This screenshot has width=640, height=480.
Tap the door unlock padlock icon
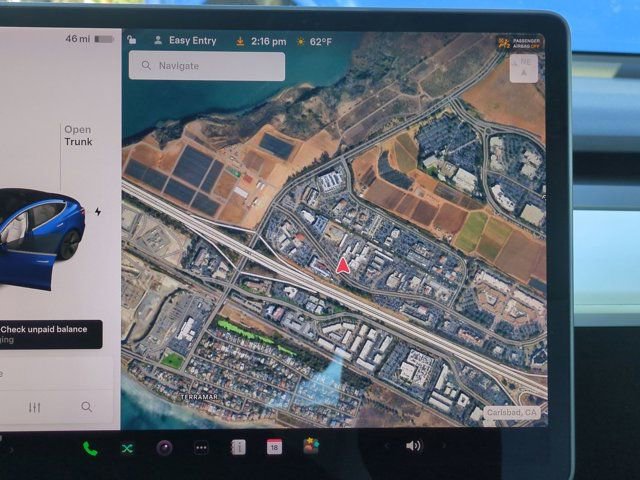(x=131, y=40)
